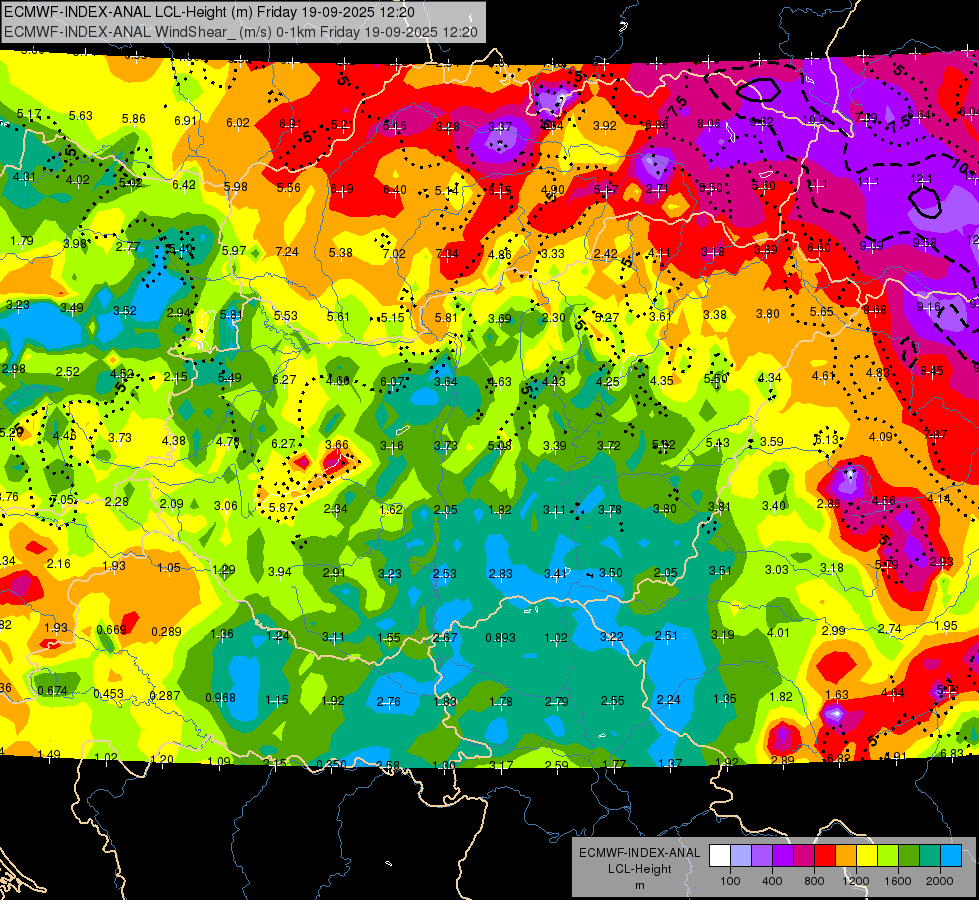Click the wind shear value 8.06
Viewport: 979px width, 900px height.
pos(709,124)
